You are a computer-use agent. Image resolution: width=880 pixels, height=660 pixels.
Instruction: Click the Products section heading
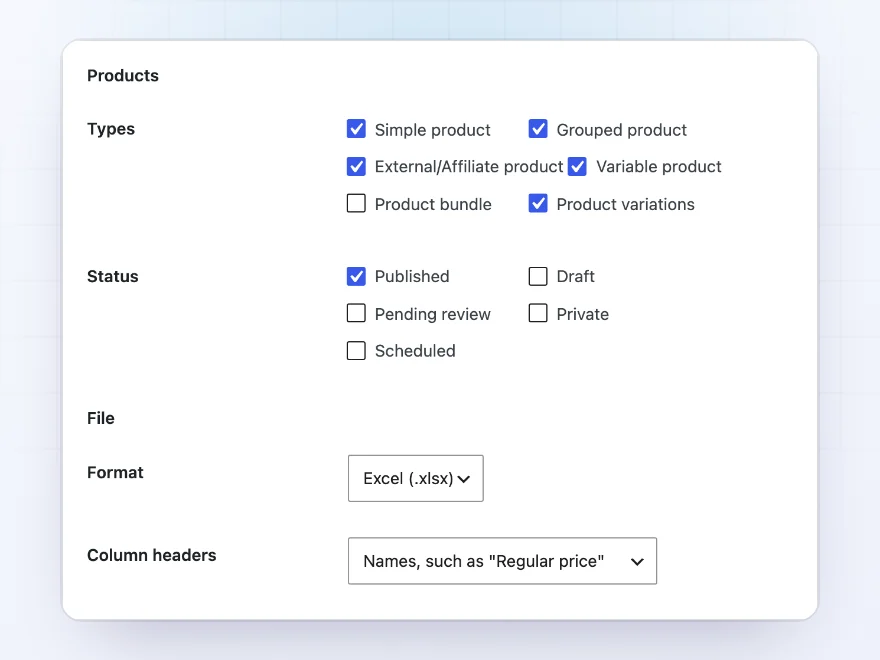tap(123, 76)
